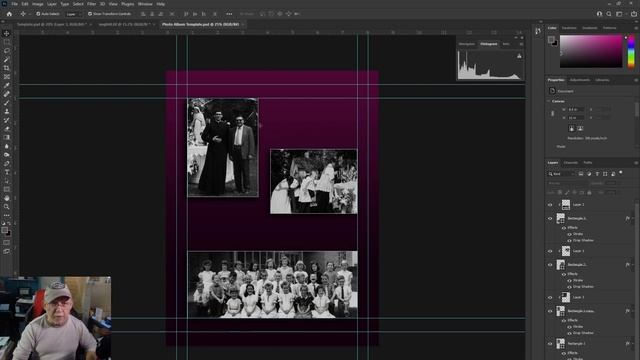Select the Eyedropper tool
The height and width of the screenshot is (360, 640).
[x=7, y=85]
